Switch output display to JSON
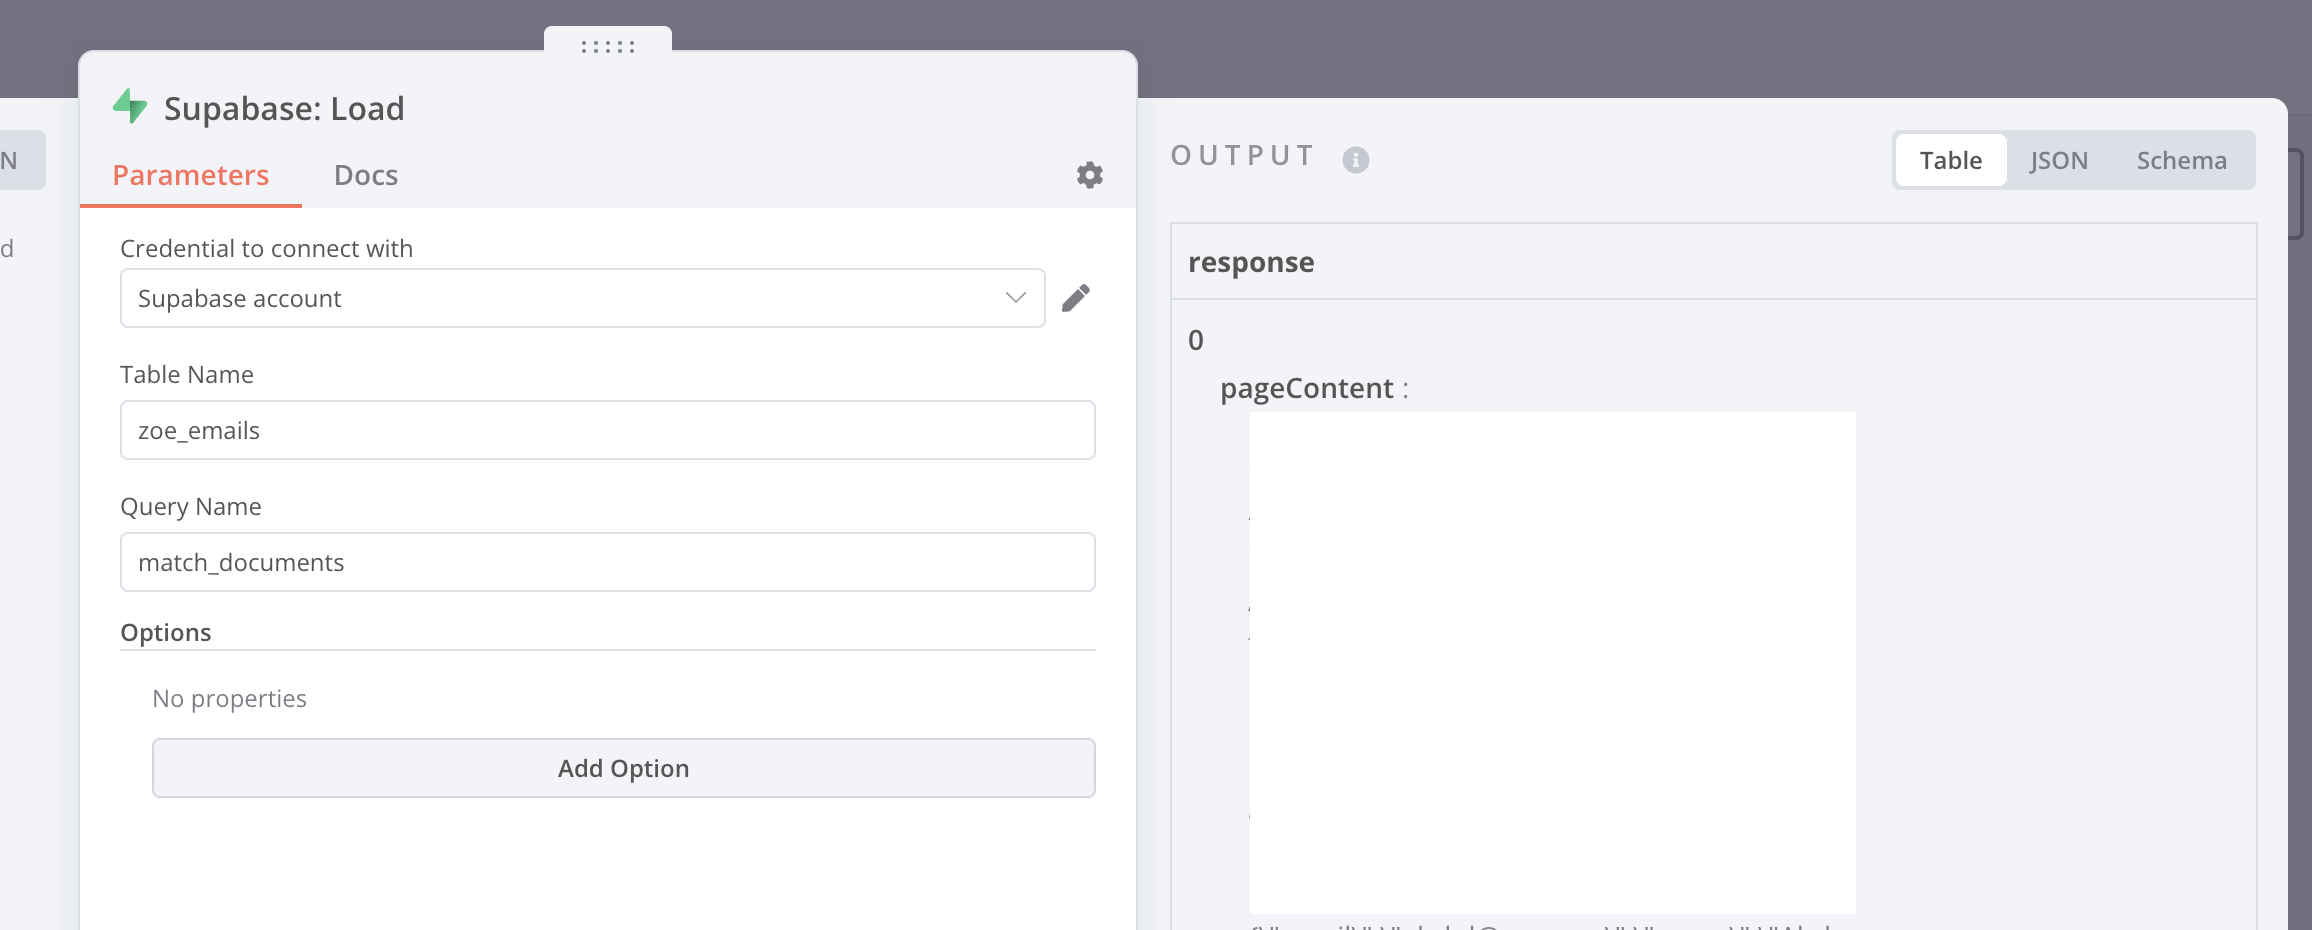The width and height of the screenshot is (2312, 930). (x=2058, y=160)
